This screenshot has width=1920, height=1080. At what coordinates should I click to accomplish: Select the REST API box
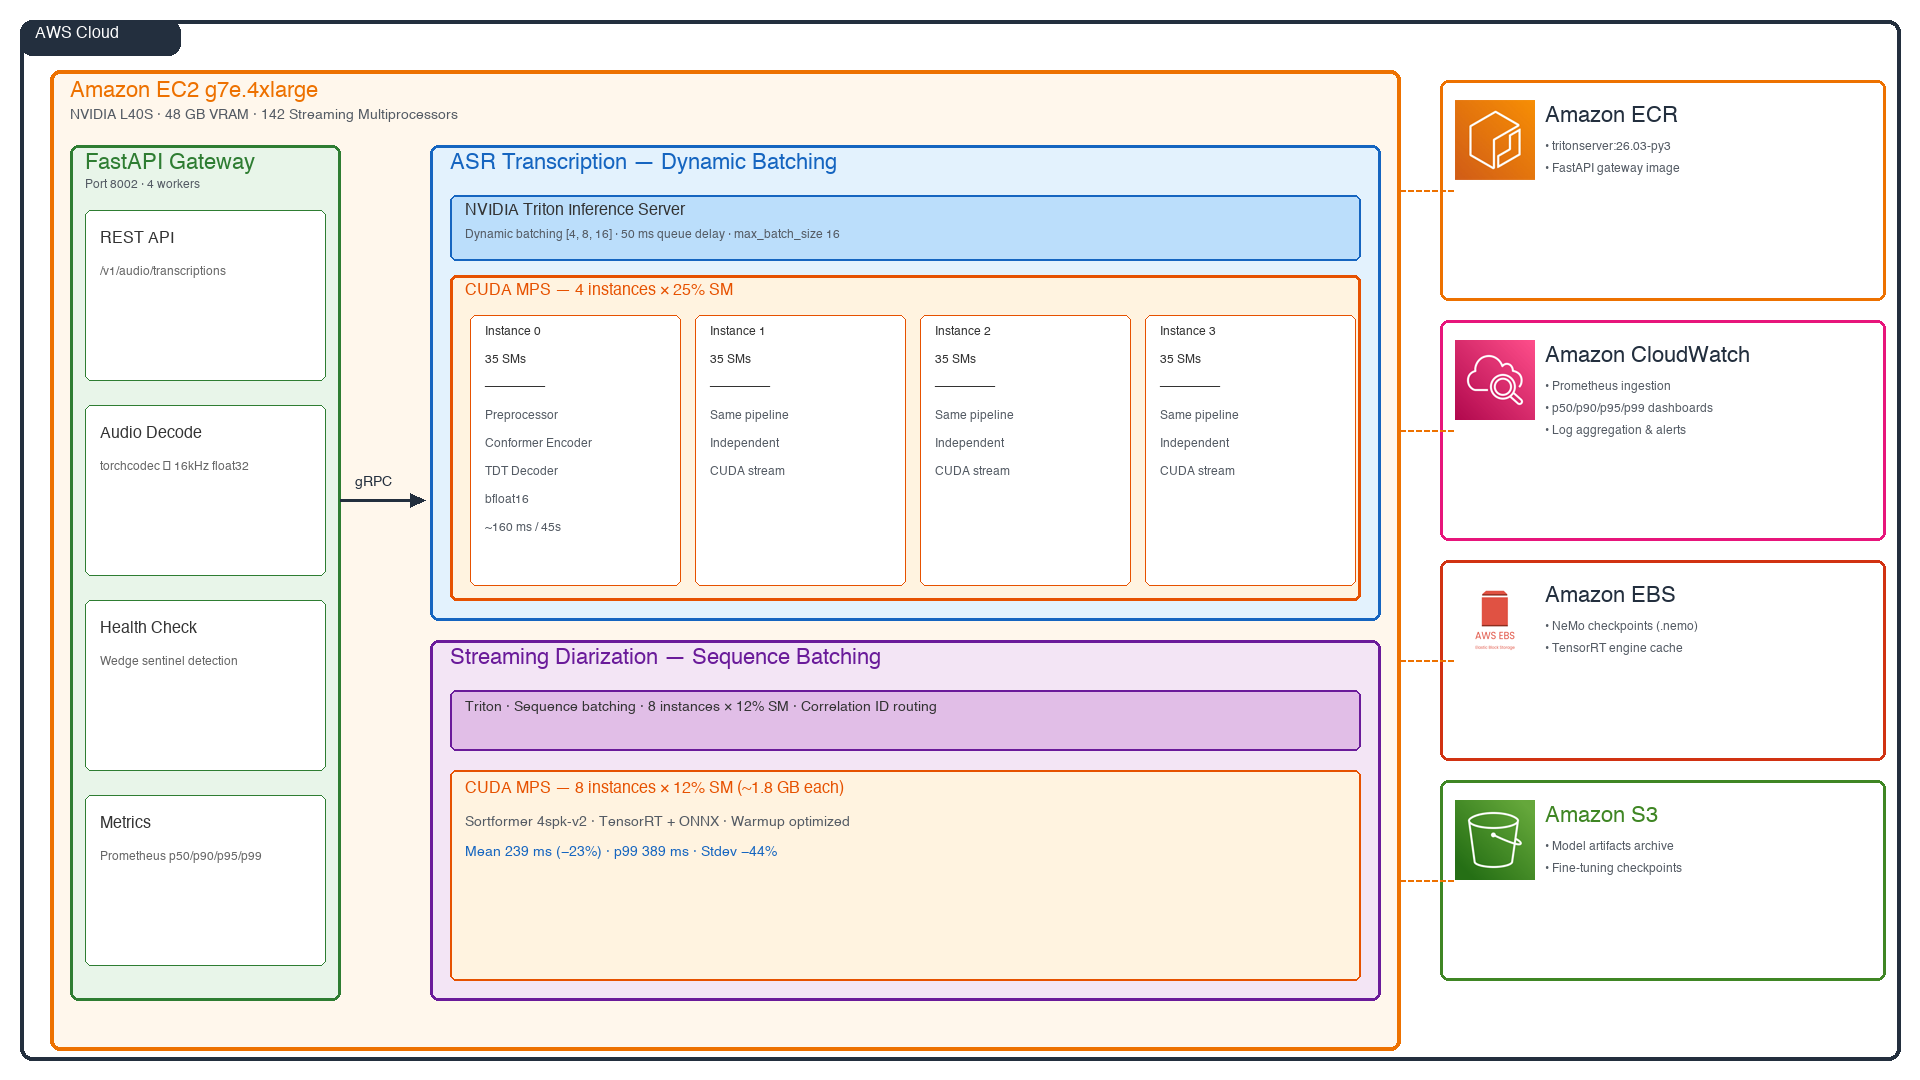click(x=205, y=295)
